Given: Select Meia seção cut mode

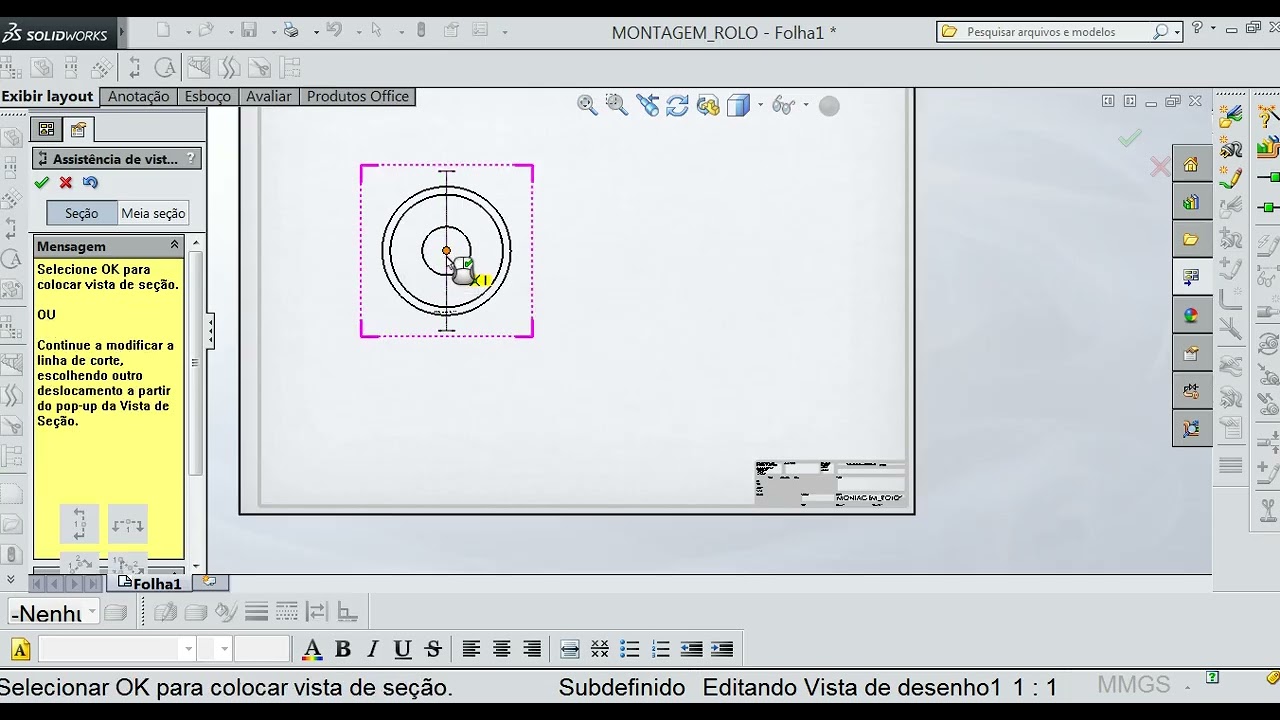Looking at the screenshot, I should click(153, 213).
